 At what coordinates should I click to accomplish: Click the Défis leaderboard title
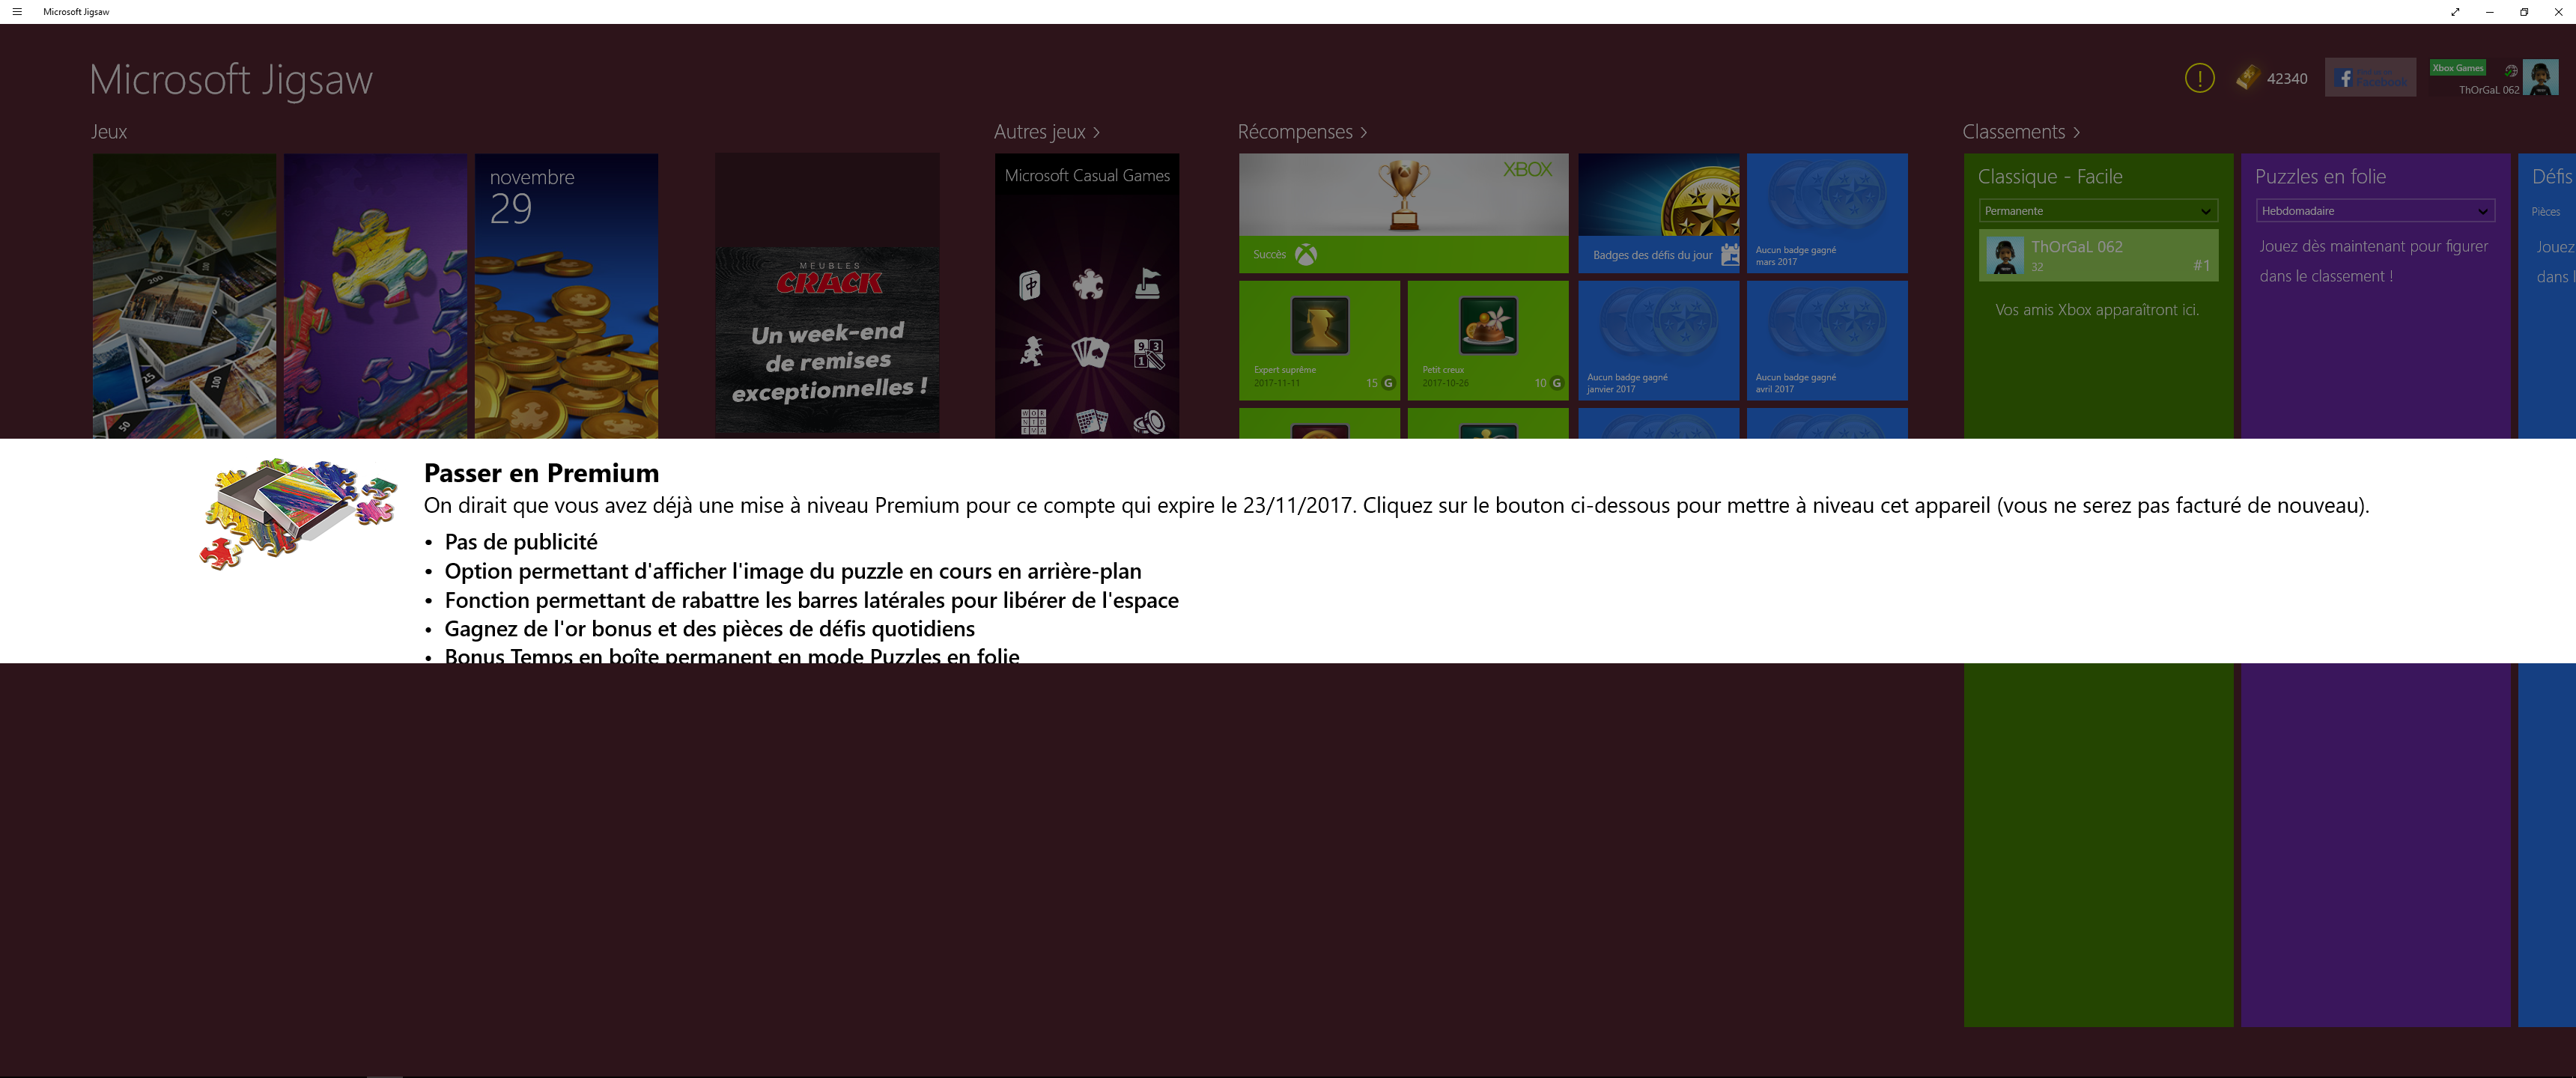tap(2551, 177)
